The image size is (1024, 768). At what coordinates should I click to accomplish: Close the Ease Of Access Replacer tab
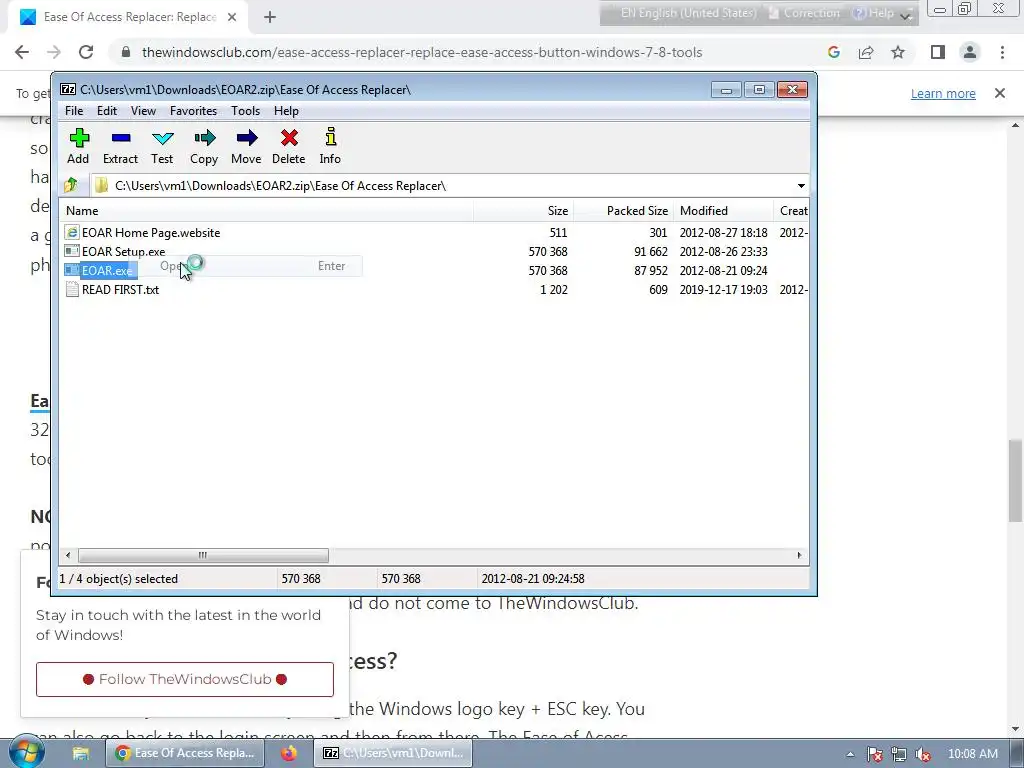(232, 17)
